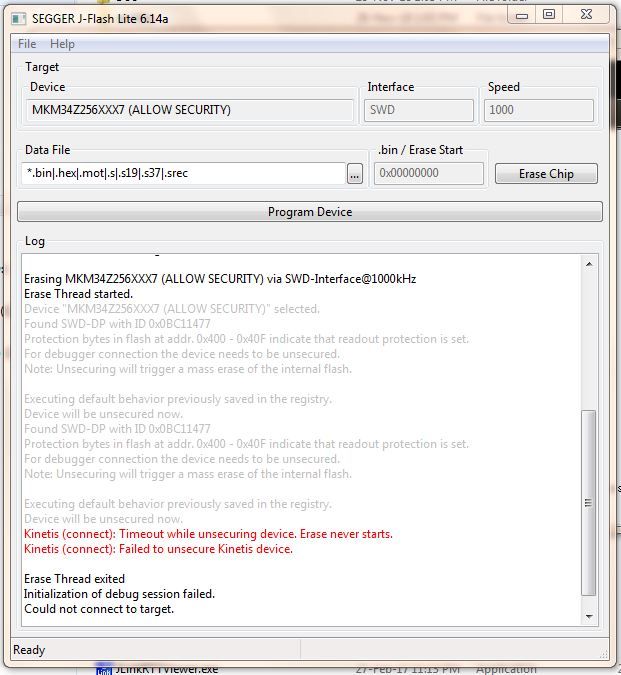Close the J-Flash Lite window

pos(586,15)
